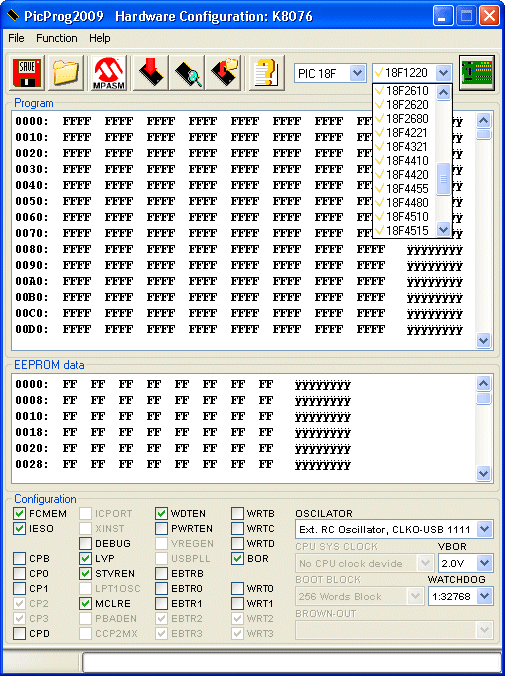
Task: Disable the LVP checkbox
Action: pyautogui.click(x=85, y=558)
